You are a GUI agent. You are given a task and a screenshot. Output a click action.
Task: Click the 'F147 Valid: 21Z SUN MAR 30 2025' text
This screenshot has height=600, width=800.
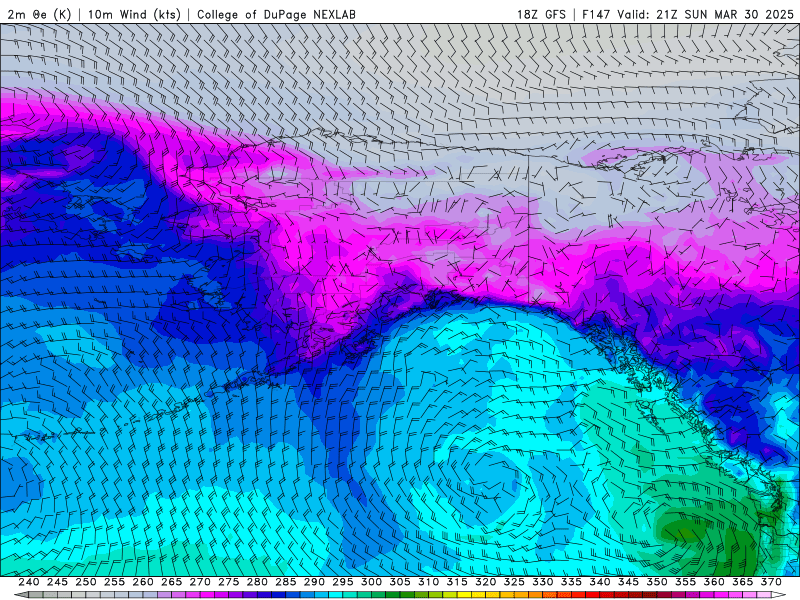[688, 14]
